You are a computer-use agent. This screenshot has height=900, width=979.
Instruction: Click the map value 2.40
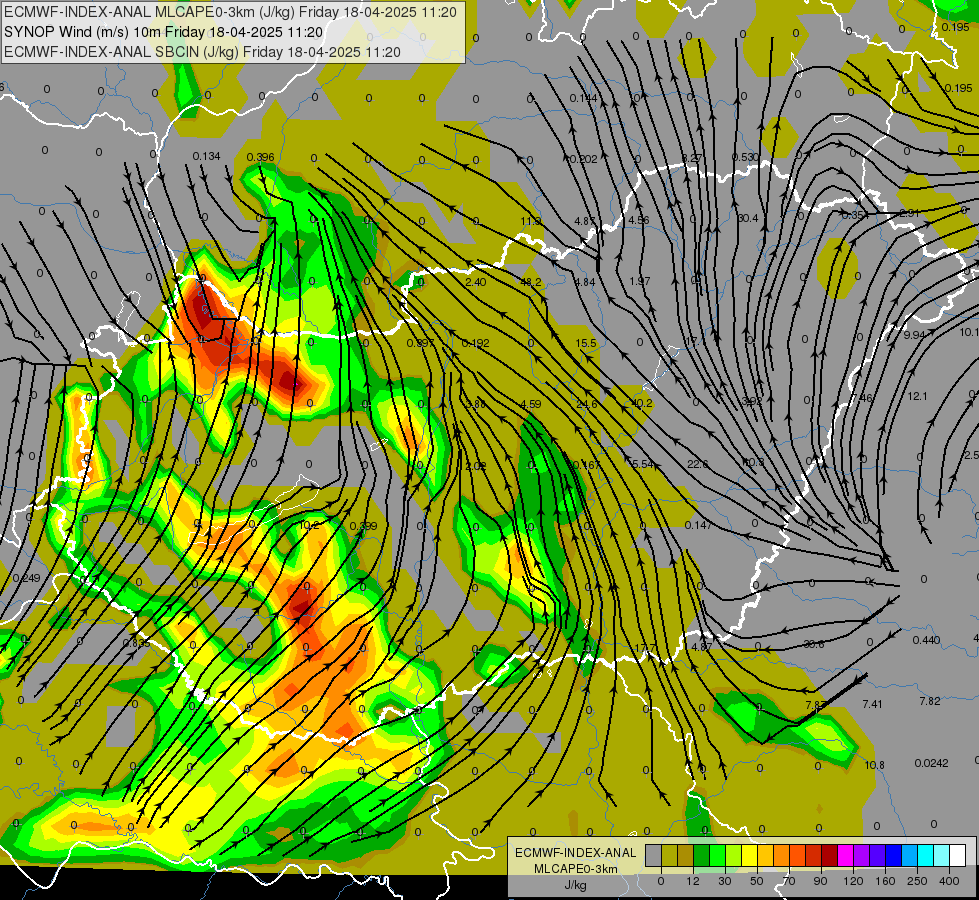click(x=476, y=282)
